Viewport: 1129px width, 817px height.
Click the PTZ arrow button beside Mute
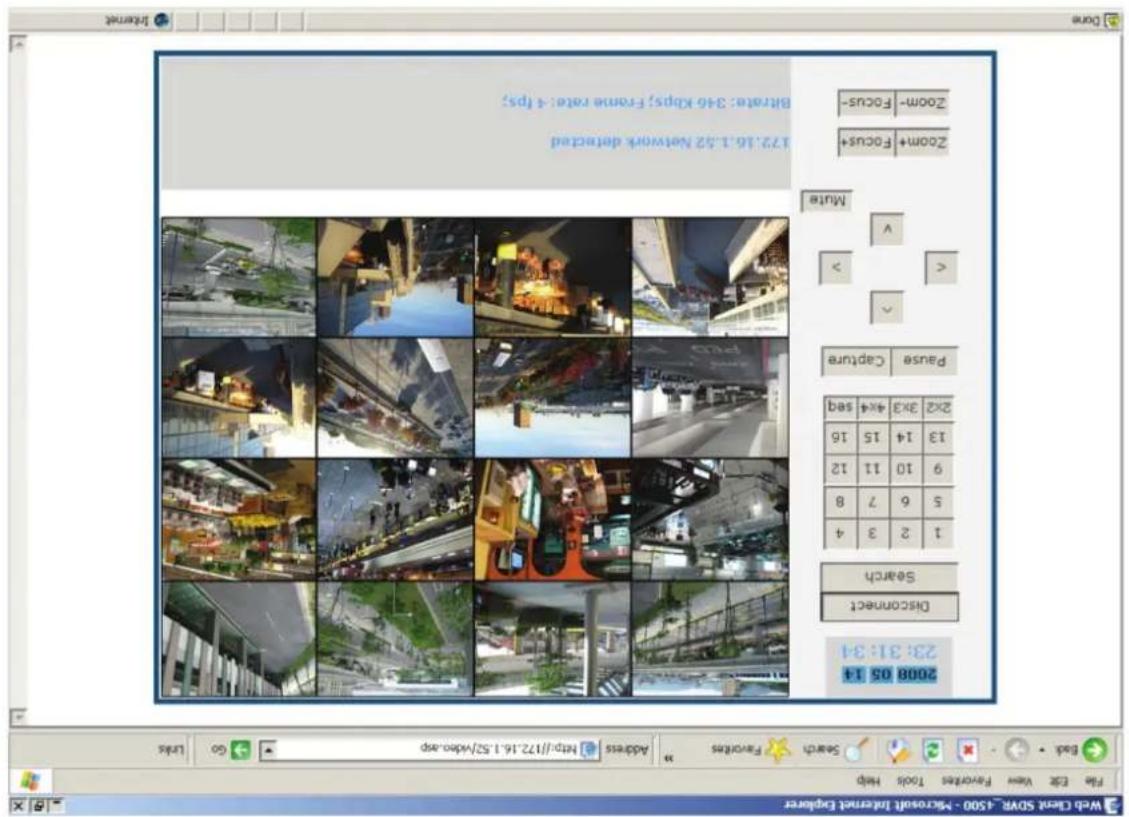click(x=887, y=230)
